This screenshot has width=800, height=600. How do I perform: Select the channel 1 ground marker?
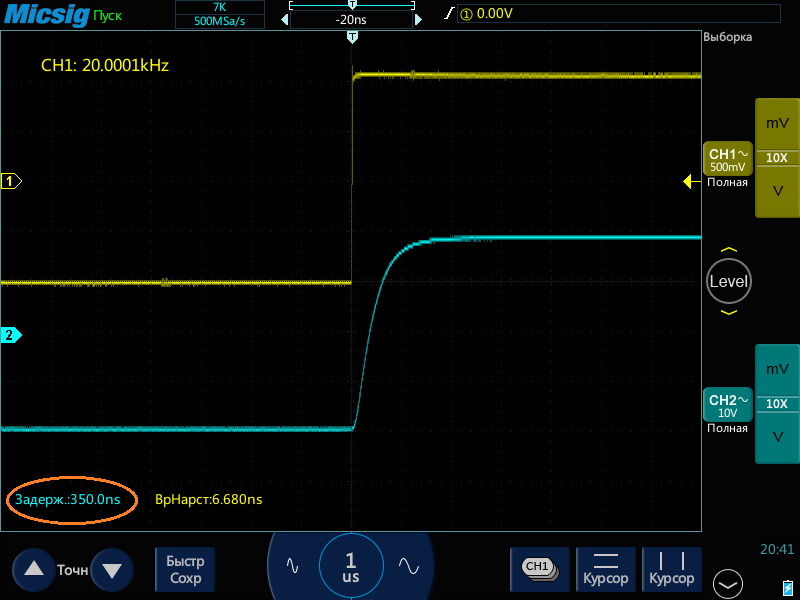[11, 181]
